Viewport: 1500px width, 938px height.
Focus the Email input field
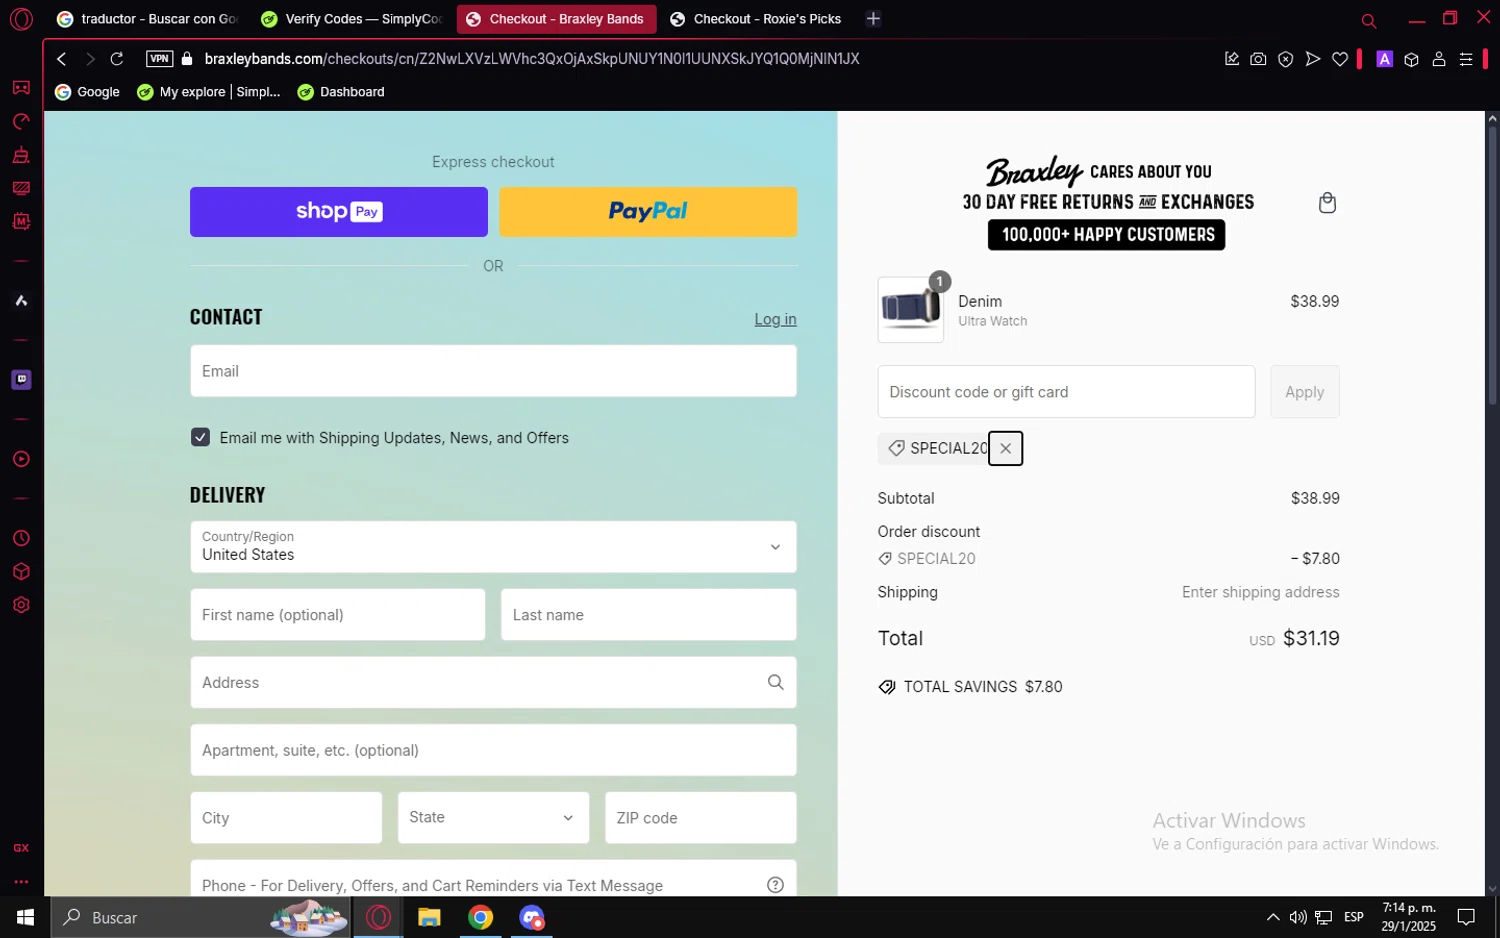tap(493, 371)
